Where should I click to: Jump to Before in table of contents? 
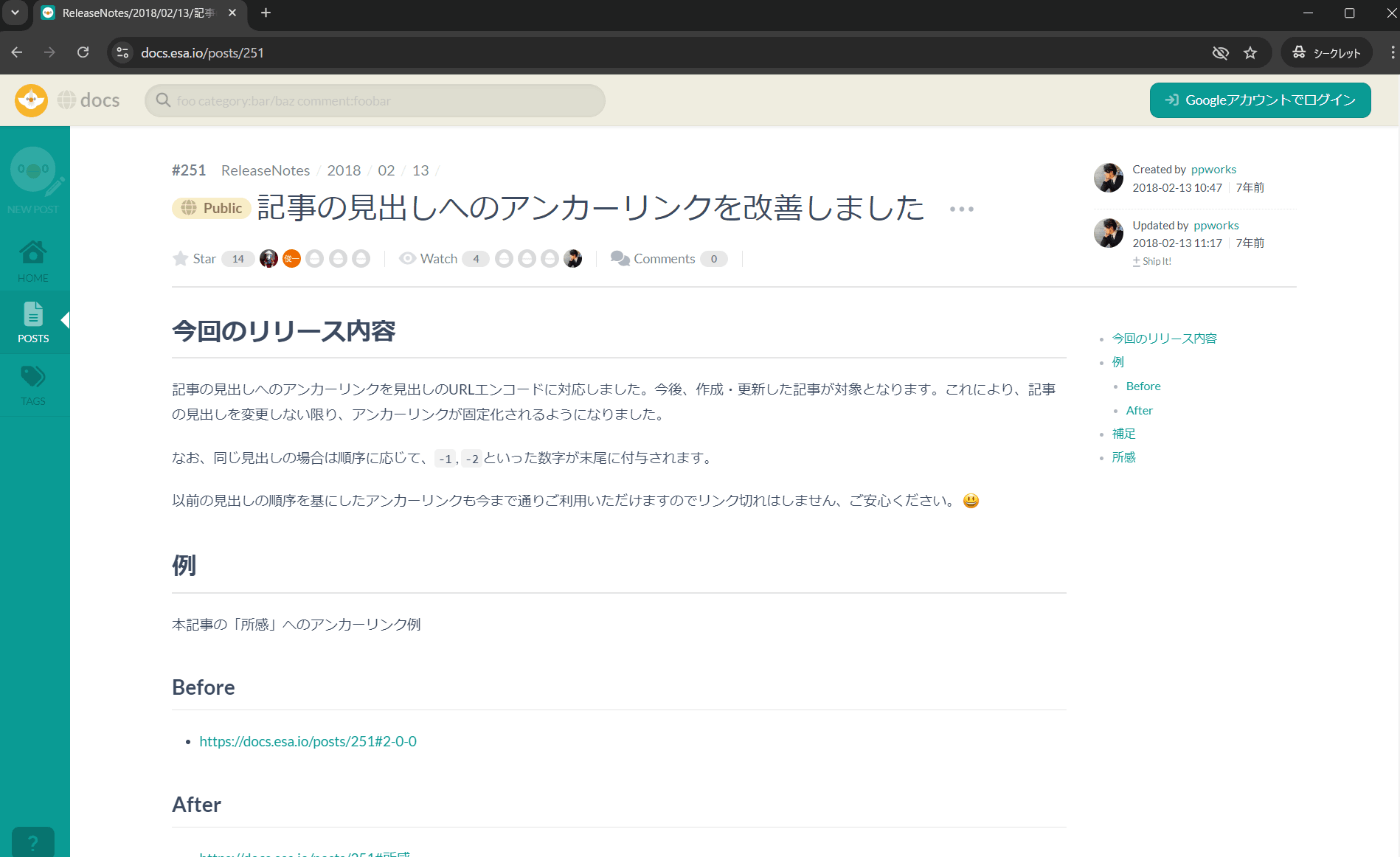pos(1143,386)
